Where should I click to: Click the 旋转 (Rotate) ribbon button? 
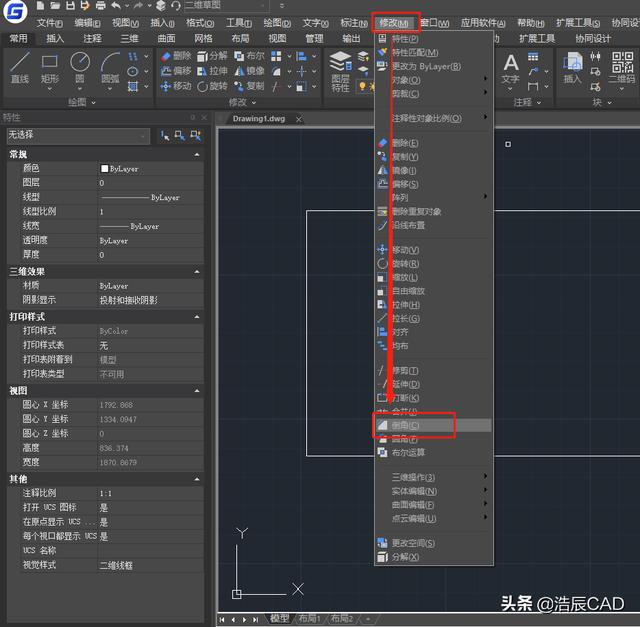click(x=212, y=86)
